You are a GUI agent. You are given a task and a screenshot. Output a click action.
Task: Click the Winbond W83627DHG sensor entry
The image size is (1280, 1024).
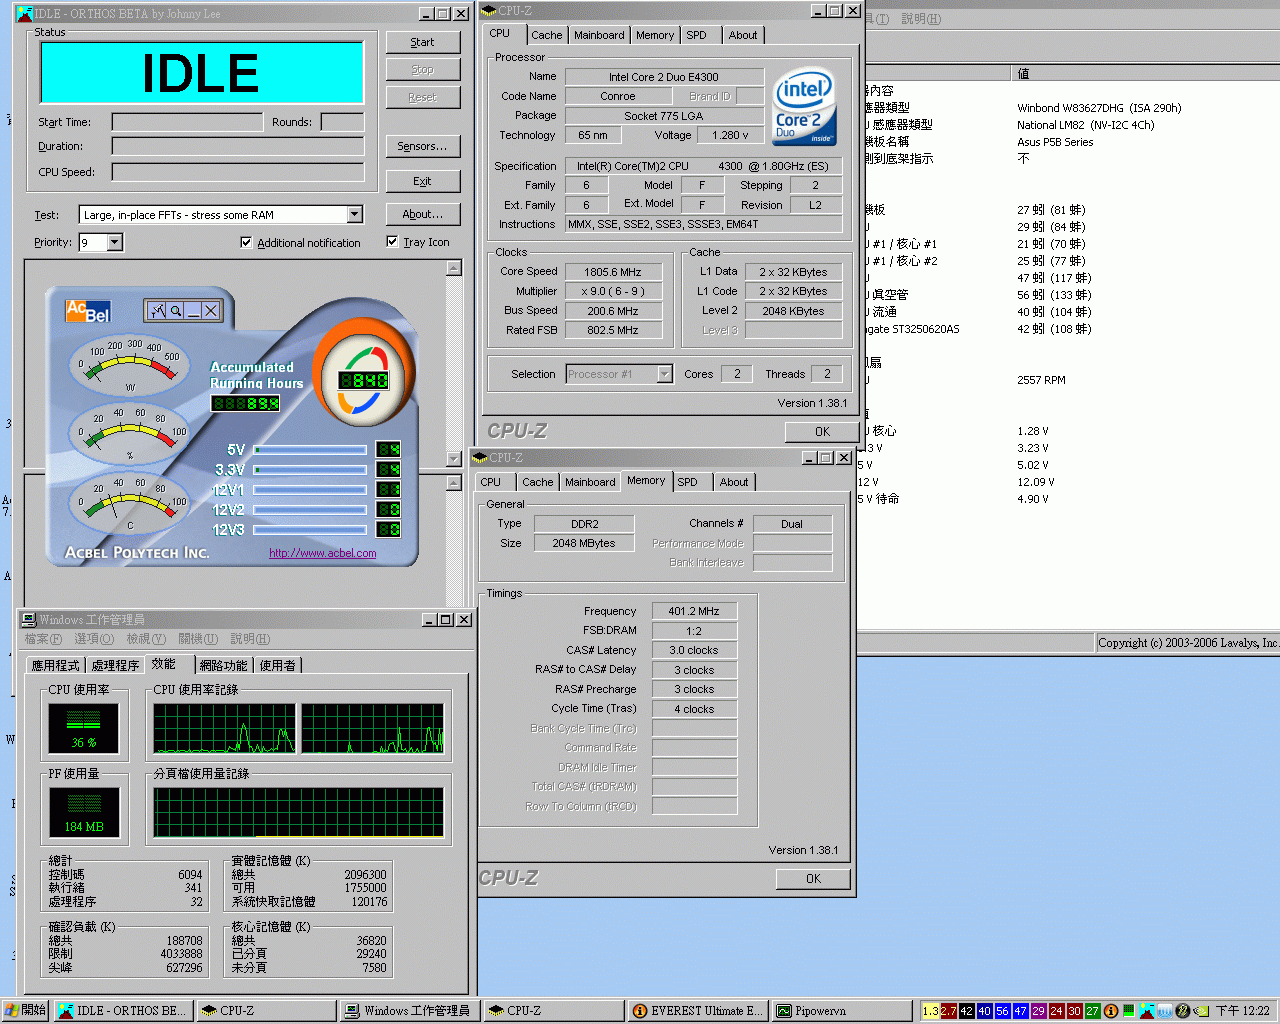click(1098, 108)
